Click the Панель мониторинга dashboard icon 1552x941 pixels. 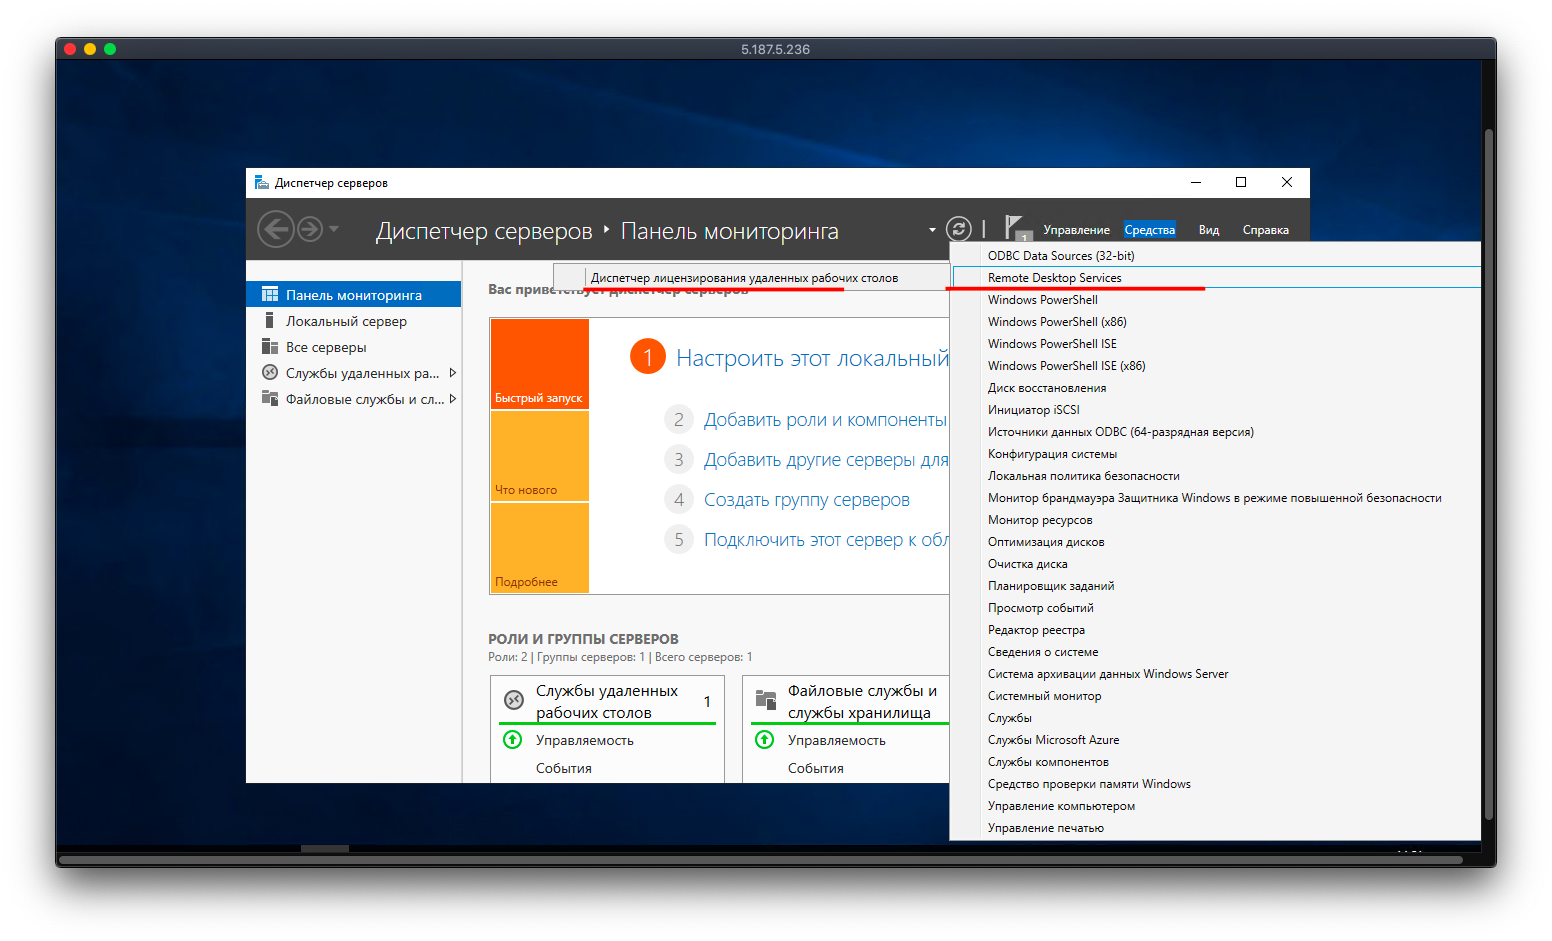tap(270, 294)
